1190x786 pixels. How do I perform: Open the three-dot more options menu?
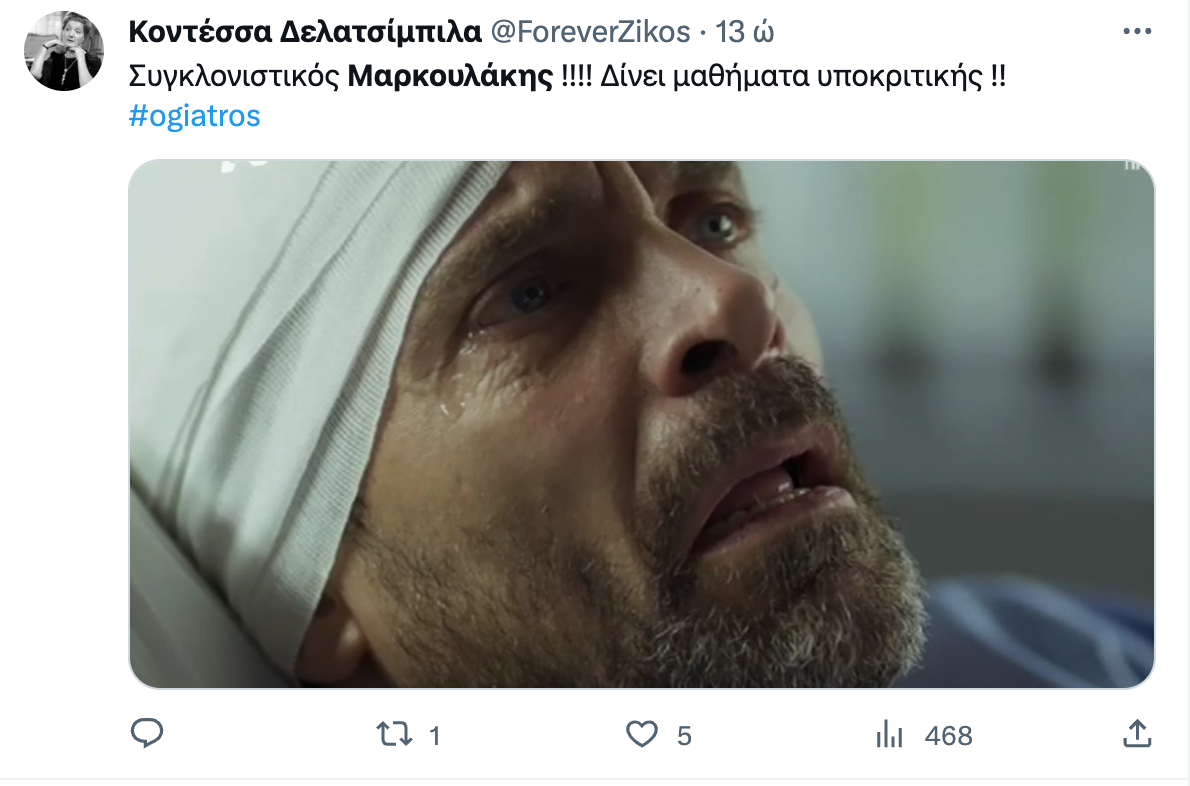click(x=1137, y=31)
